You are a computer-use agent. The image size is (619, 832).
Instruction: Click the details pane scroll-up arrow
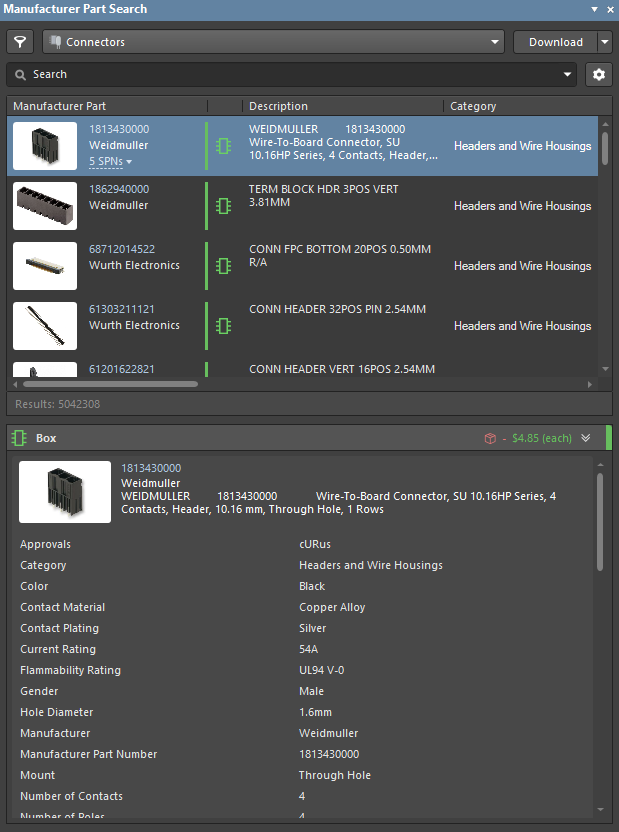pyautogui.click(x=600, y=465)
